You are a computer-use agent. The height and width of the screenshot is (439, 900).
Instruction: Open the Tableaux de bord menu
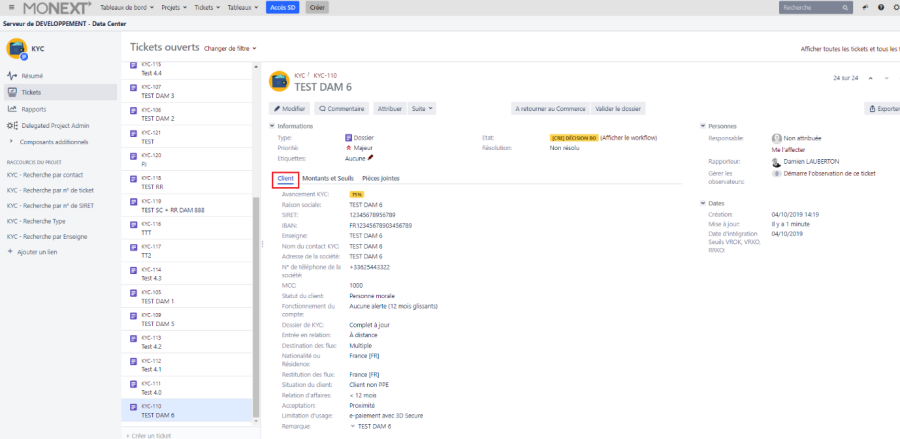pos(123,7)
